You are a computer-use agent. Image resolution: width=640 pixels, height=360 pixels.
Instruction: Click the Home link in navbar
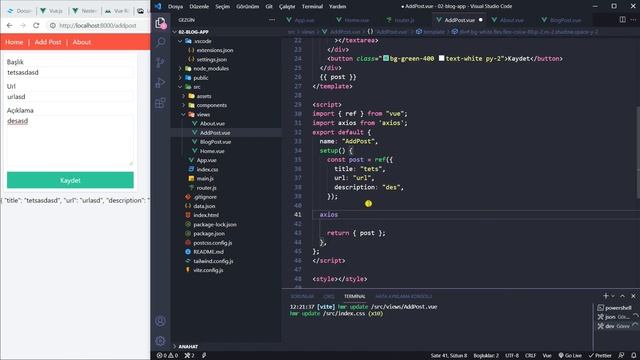[x=14, y=42]
